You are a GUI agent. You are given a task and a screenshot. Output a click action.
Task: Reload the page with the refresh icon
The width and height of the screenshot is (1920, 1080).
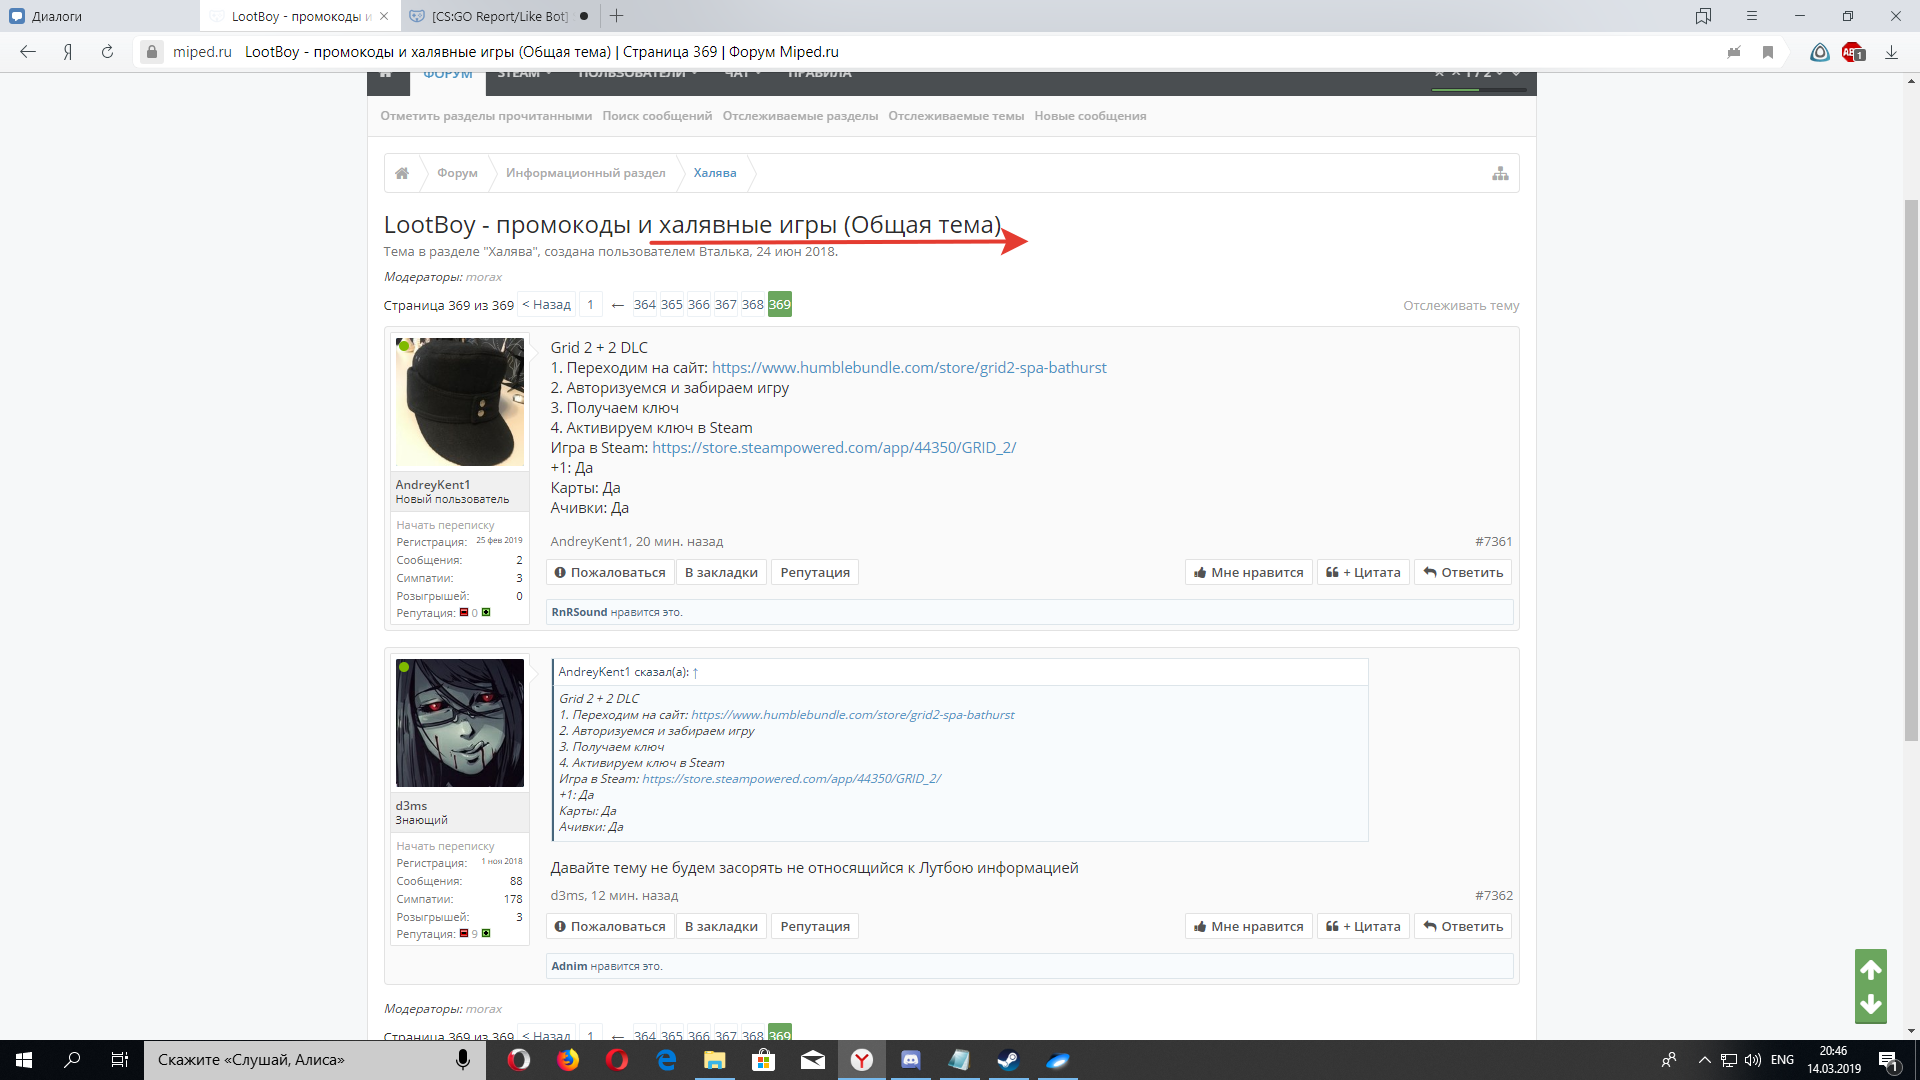coord(107,52)
